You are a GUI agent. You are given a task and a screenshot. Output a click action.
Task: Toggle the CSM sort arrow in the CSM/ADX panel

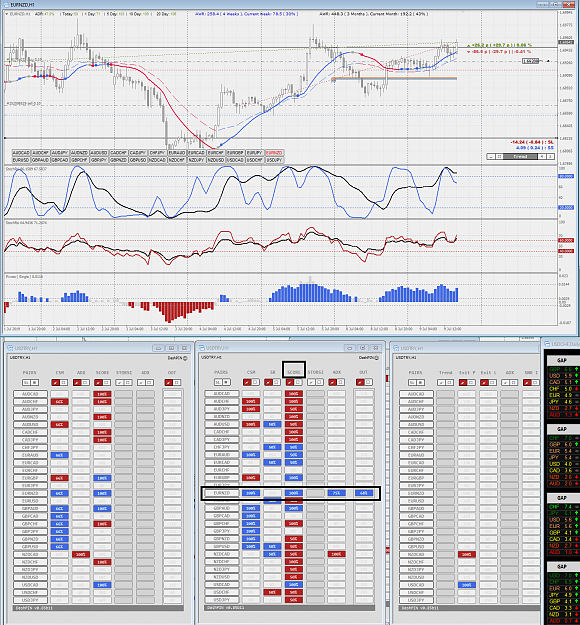coord(55,383)
